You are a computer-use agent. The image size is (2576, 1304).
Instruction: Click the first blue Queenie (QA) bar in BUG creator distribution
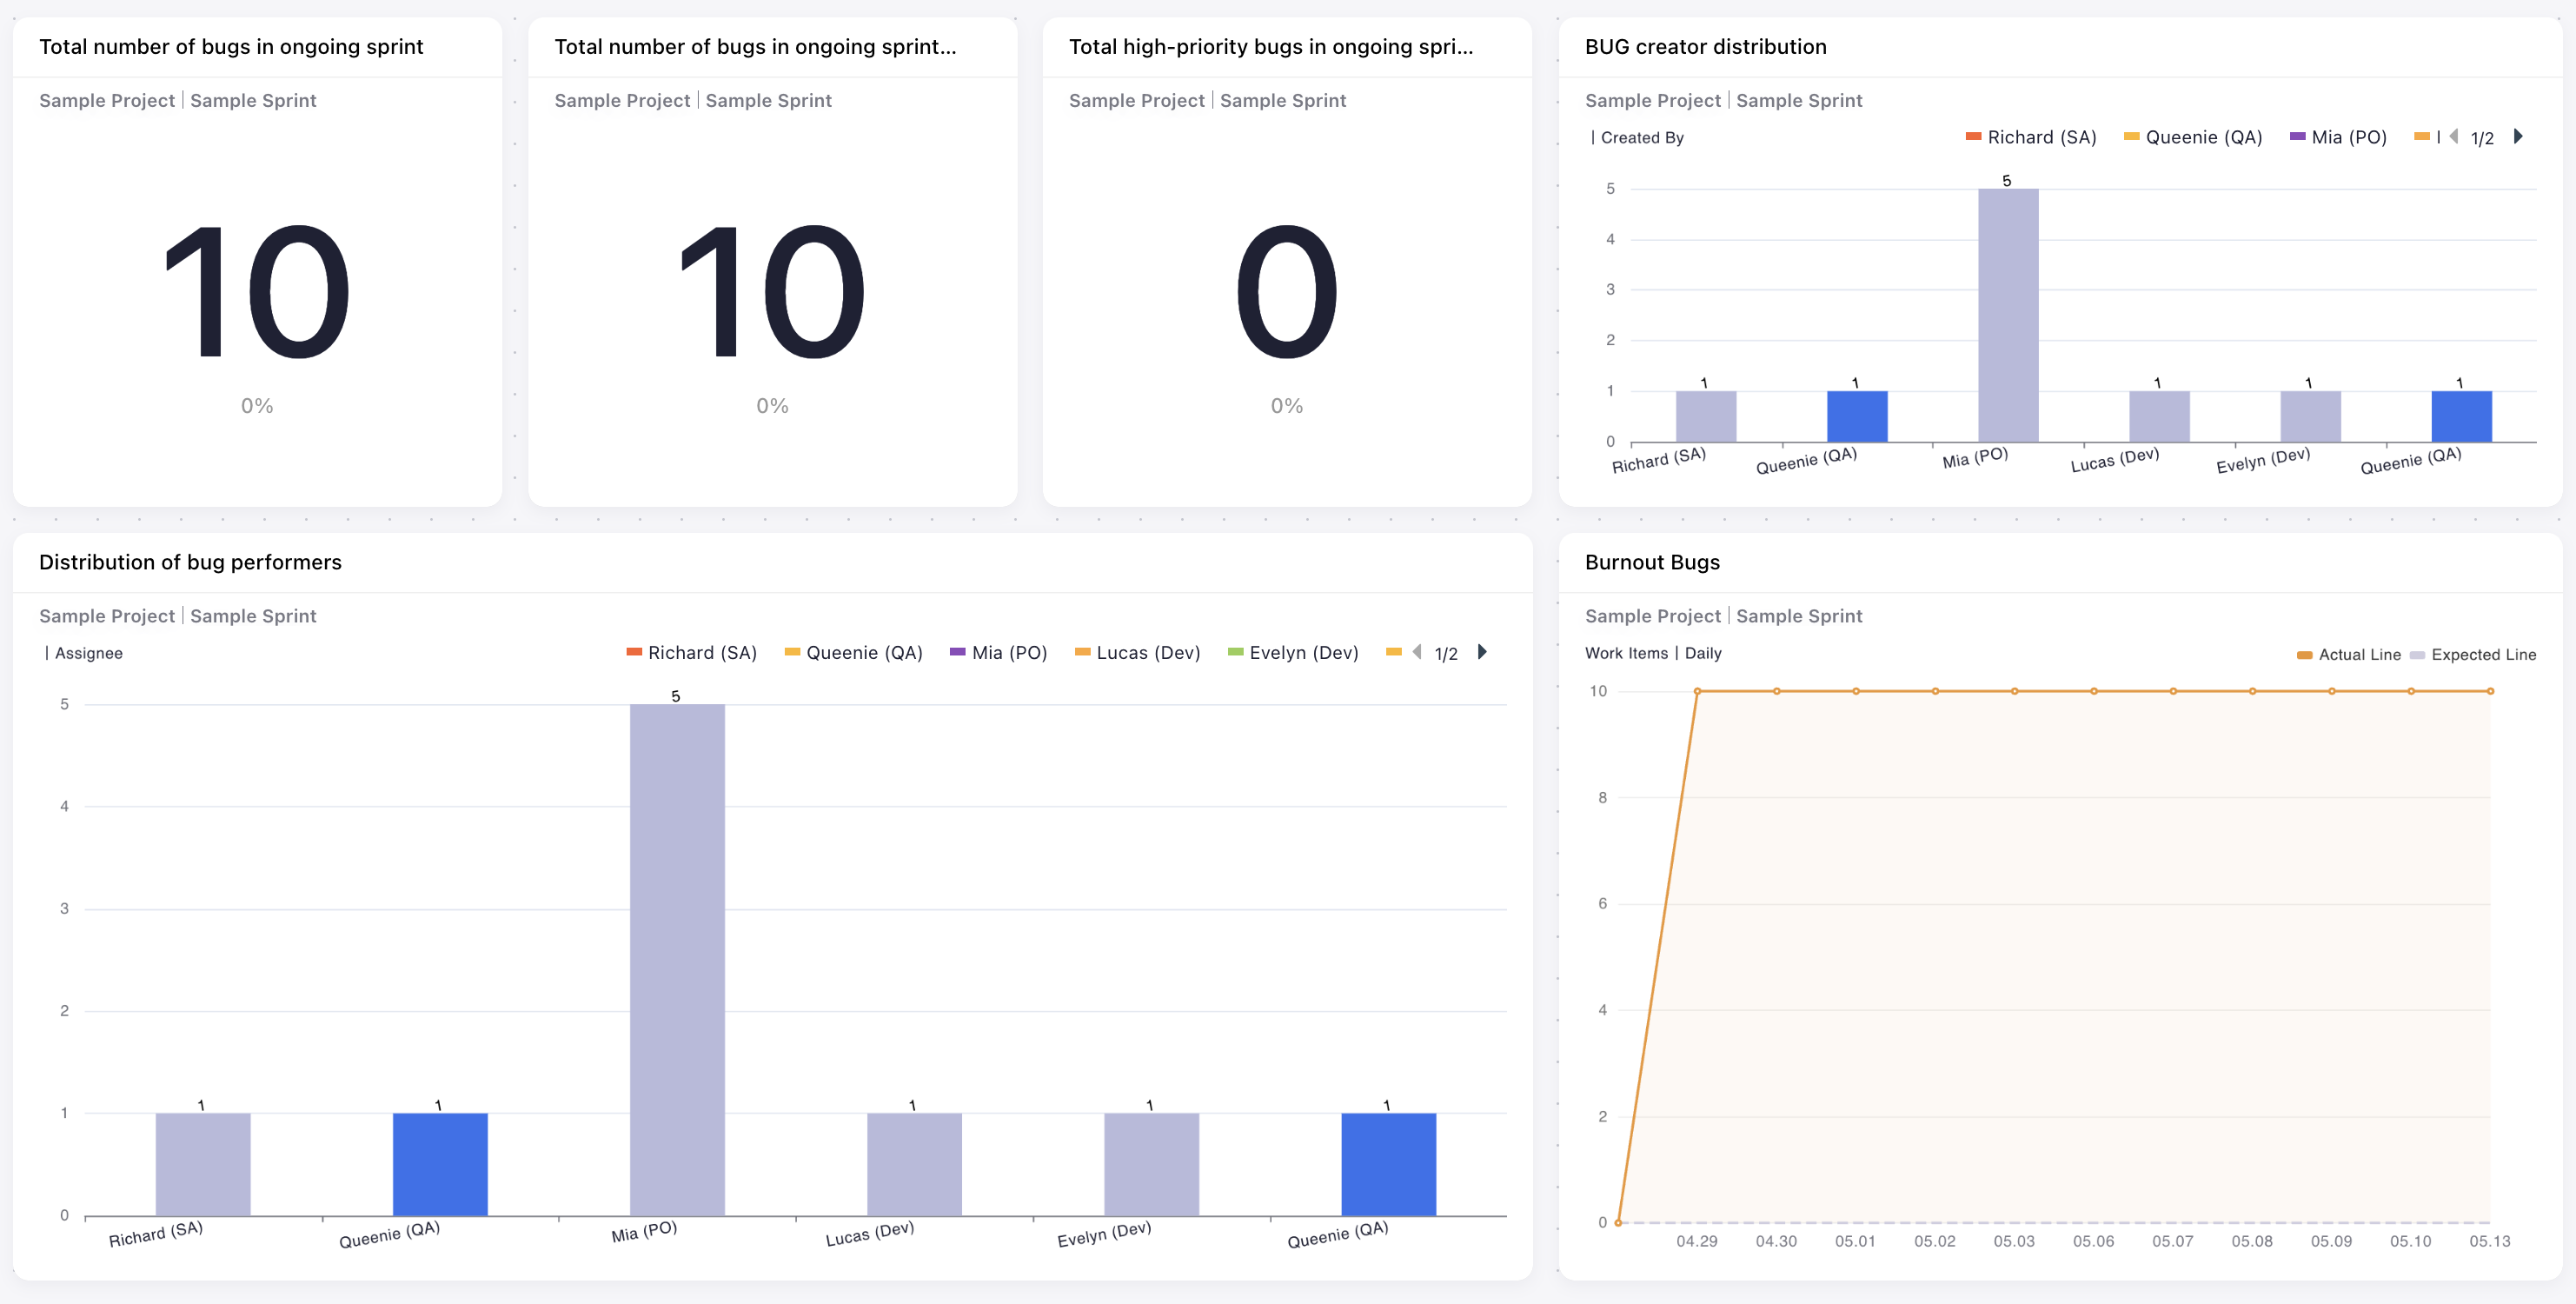pyautogui.click(x=1857, y=416)
